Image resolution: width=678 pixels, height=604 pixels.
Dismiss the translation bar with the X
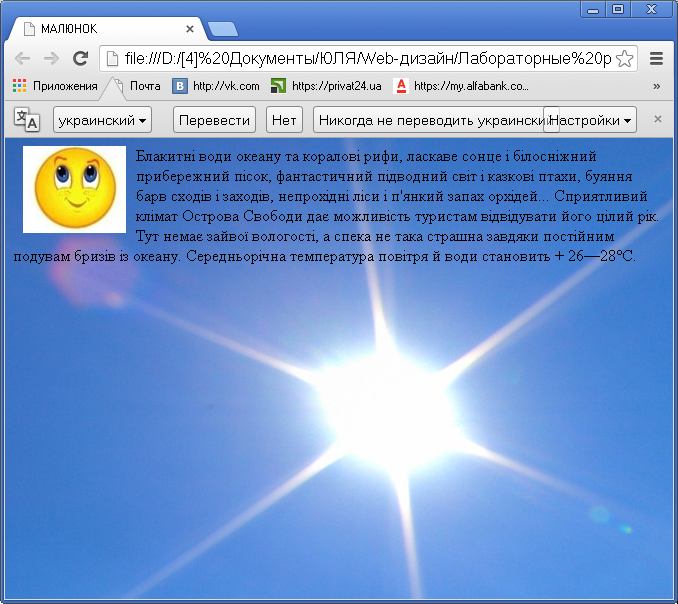(658, 119)
